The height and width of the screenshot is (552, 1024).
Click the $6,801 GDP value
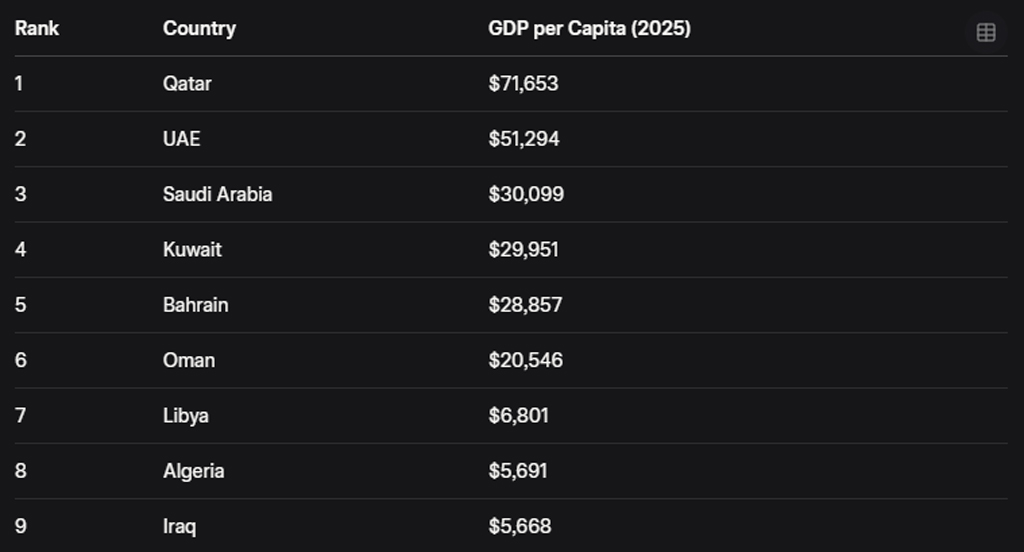coord(518,415)
